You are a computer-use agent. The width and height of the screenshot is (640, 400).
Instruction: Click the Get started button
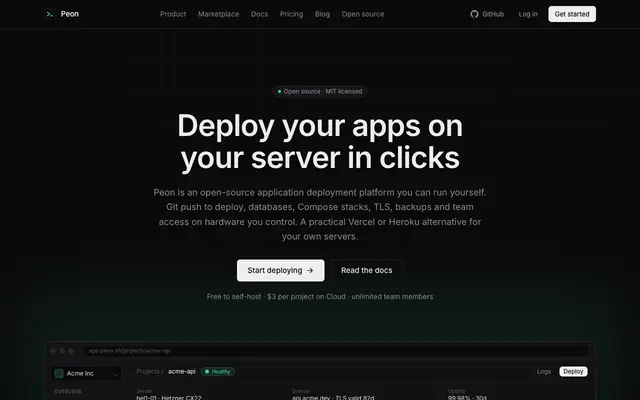coord(572,14)
